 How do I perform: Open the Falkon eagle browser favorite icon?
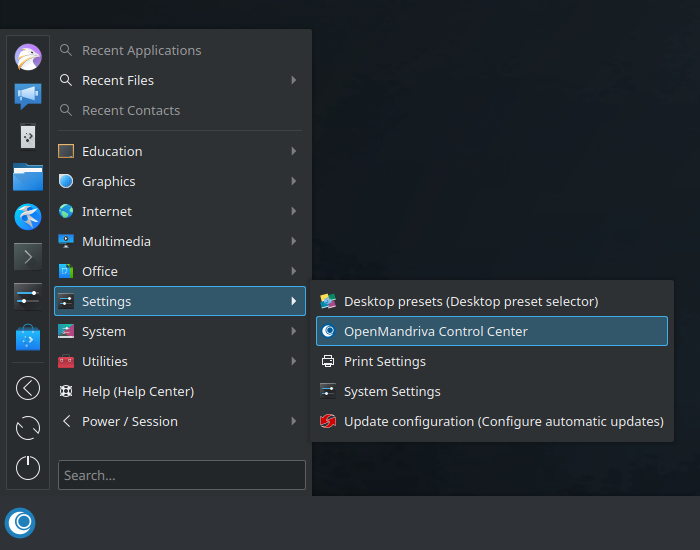click(x=28, y=57)
